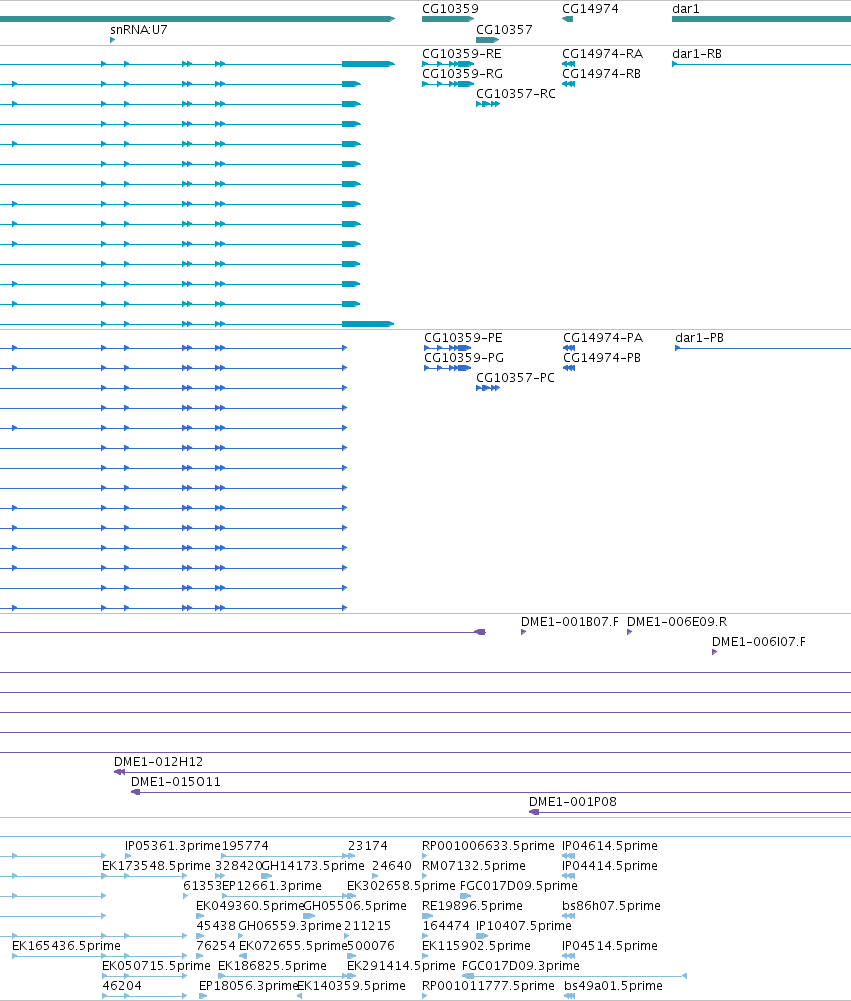This screenshot has height=1001, width=851.
Task: Open the IP10407.5prime EST label
Action: [x=523, y=926]
